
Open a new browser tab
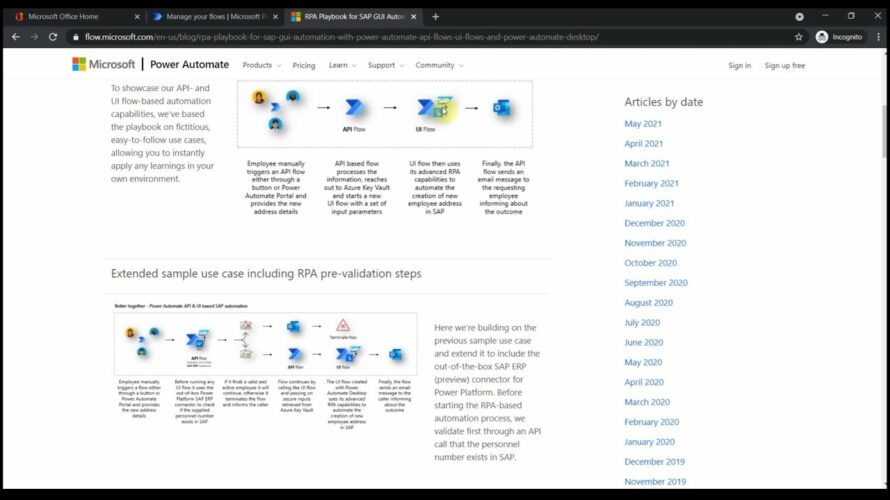click(435, 16)
